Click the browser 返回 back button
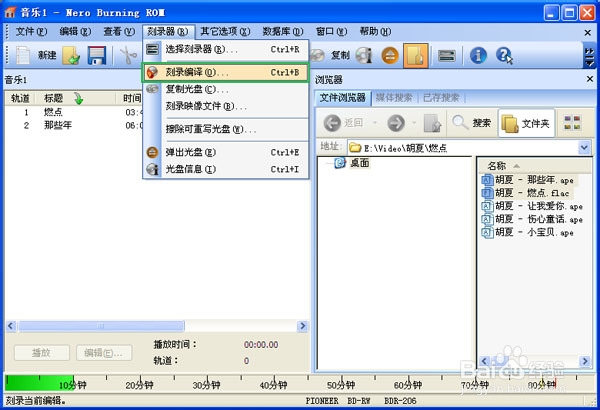The width and height of the screenshot is (600, 410). [343, 123]
